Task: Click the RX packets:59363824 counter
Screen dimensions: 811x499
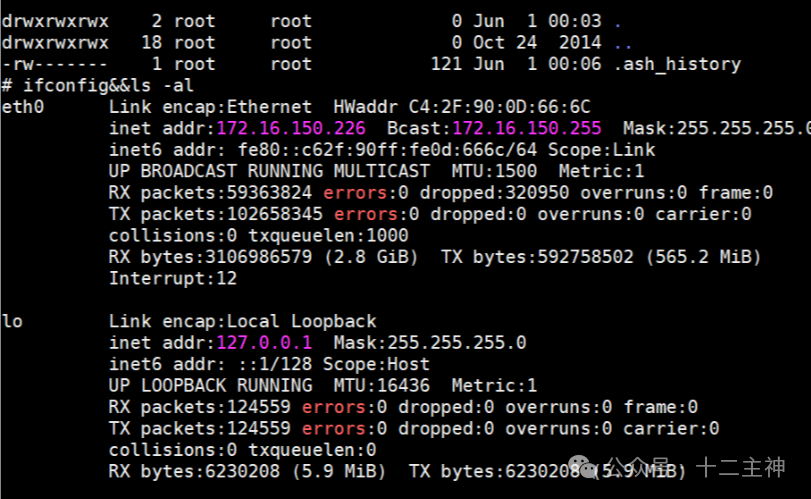Action: tap(210, 192)
